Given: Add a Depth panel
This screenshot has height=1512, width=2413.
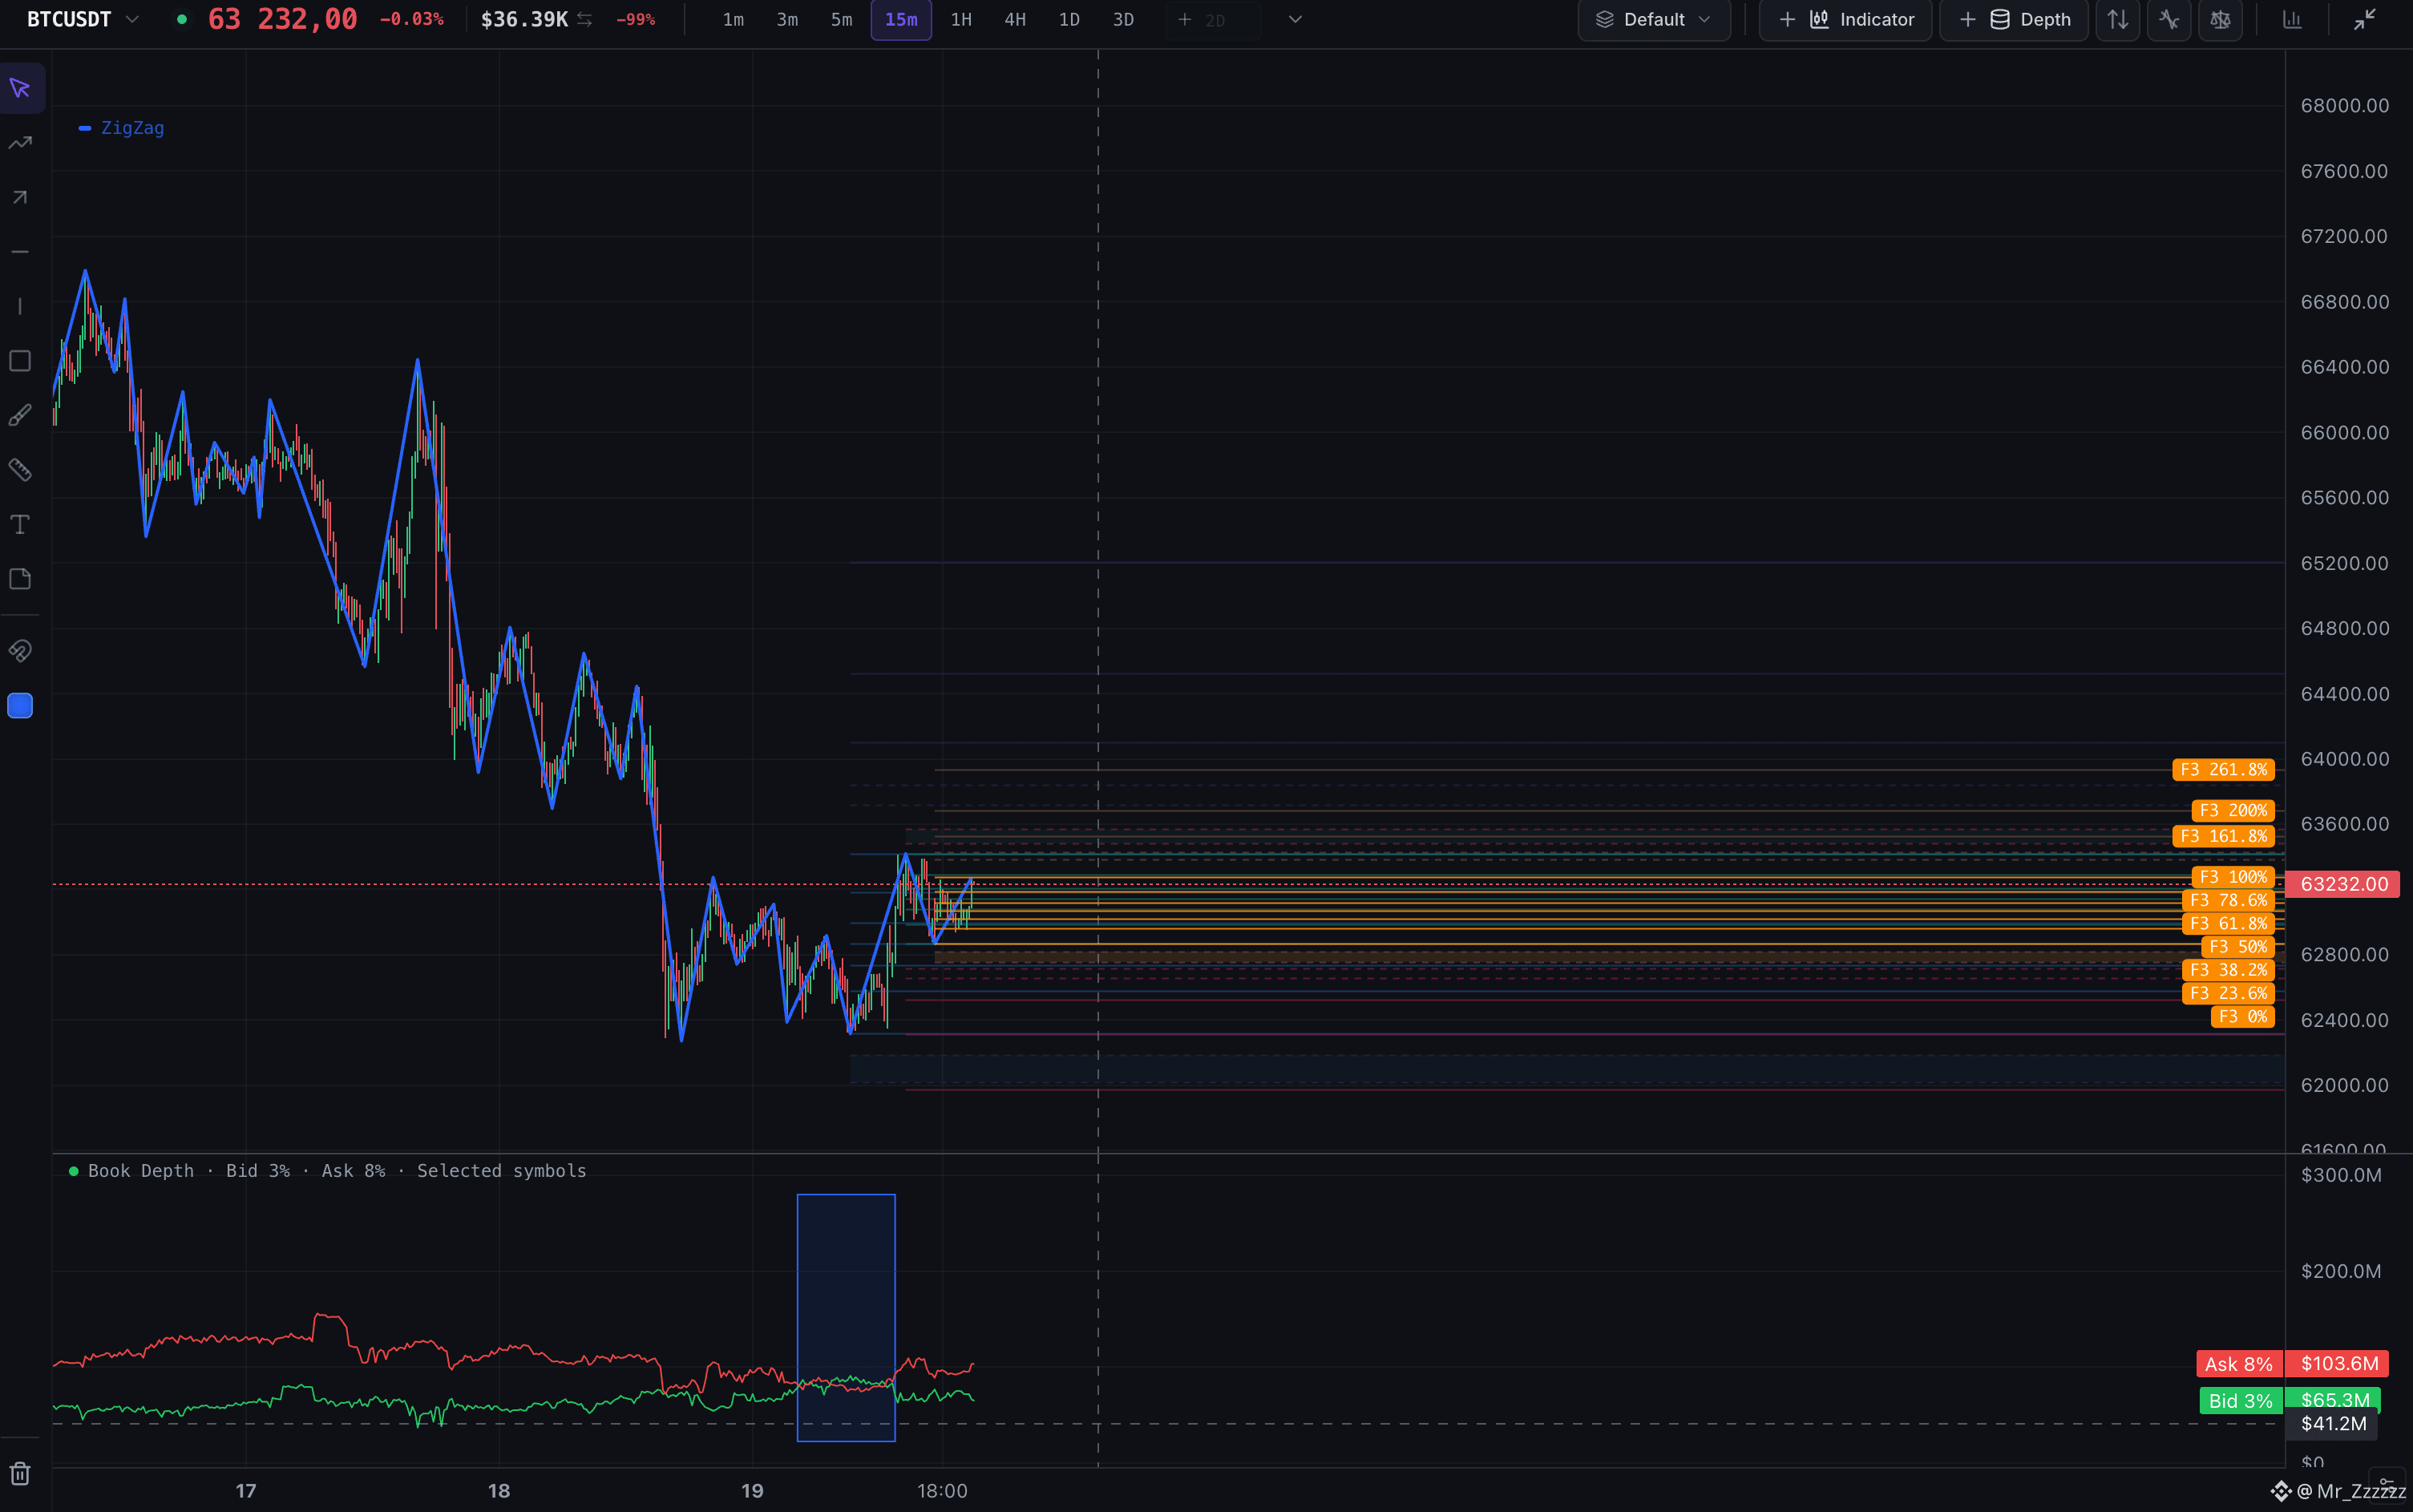Looking at the screenshot, I should (2014, 19).
